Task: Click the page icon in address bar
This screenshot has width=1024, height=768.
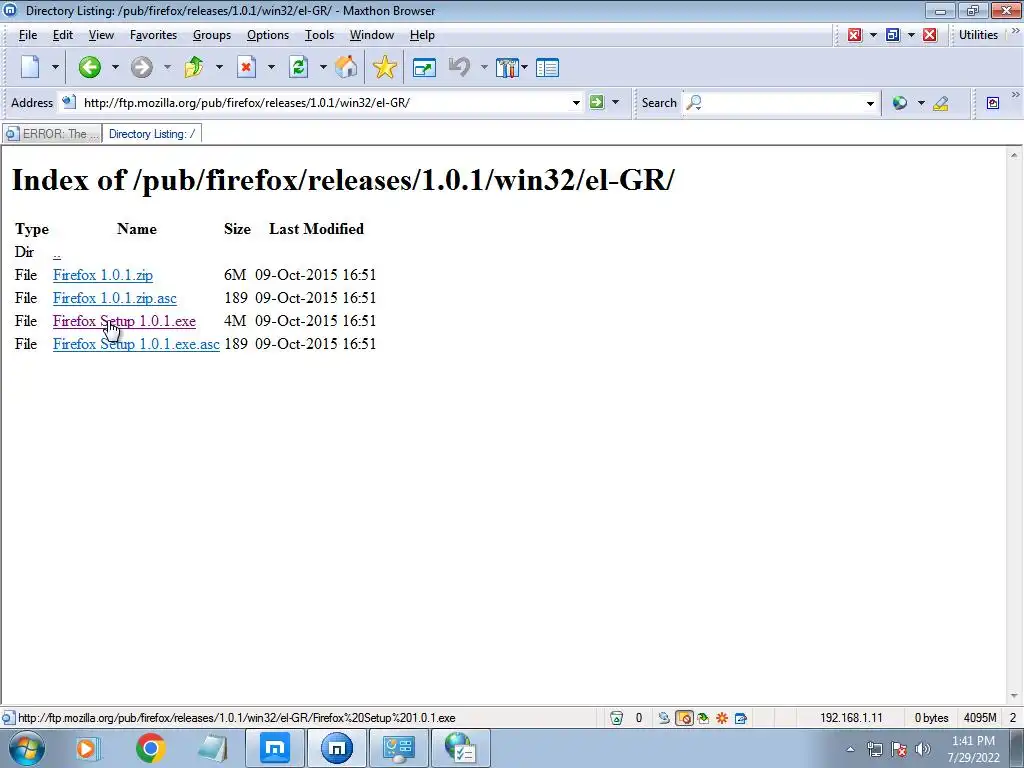Action: click(x=69, y=102)
